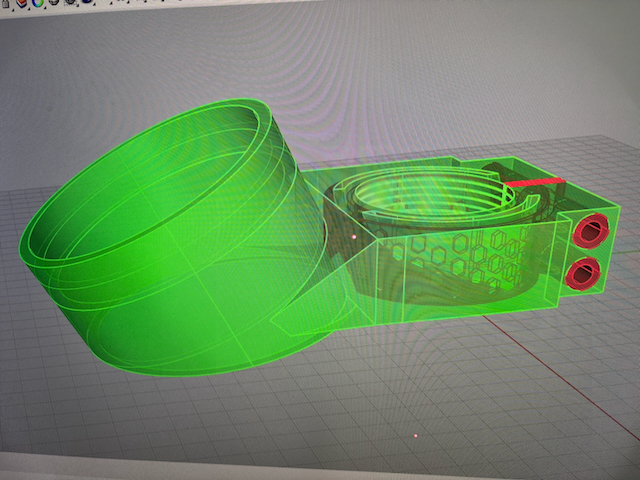Viewport: 640px width, 480px height.
Task: Open the layers icon in the toolbar
Action: (x=22, y=3)
